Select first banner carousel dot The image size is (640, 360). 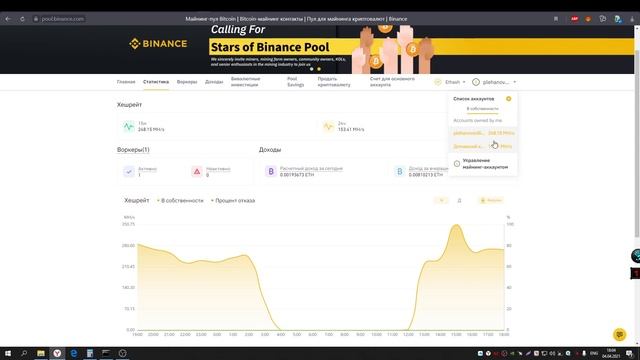click(312, 69)
